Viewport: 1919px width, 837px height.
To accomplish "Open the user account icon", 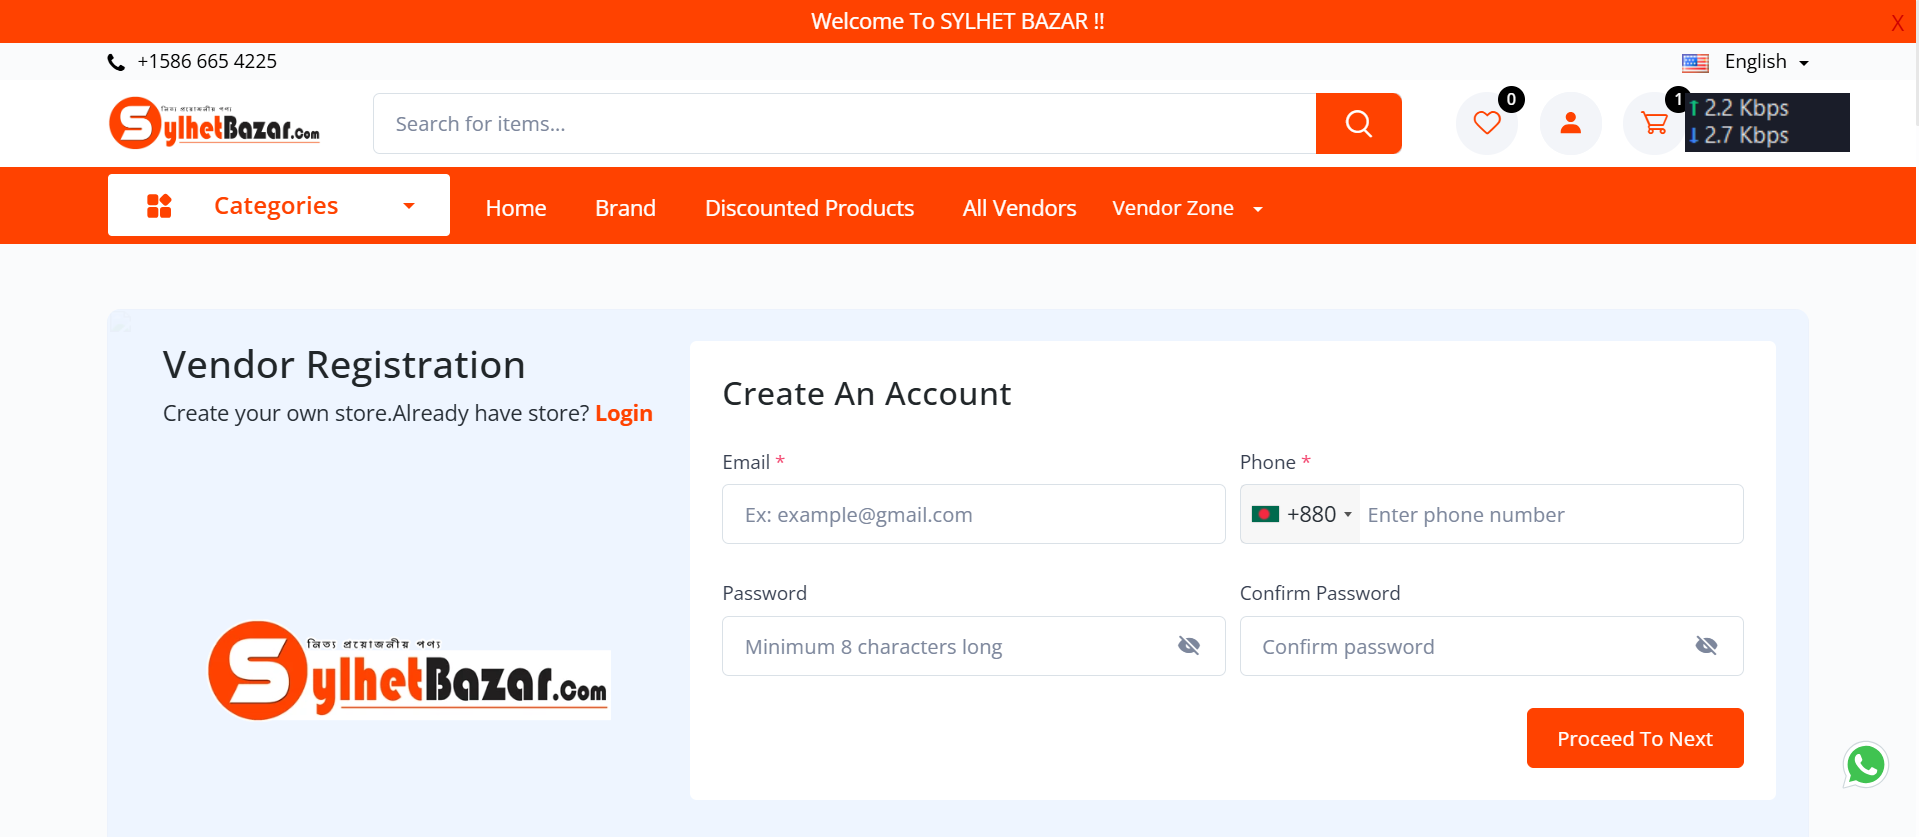I will coord(1571,124).
